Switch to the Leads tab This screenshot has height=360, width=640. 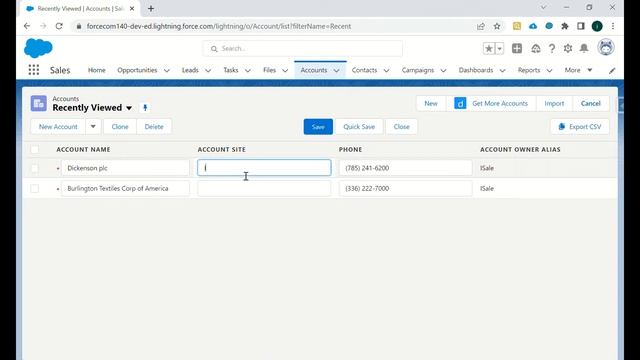(190, 70)
